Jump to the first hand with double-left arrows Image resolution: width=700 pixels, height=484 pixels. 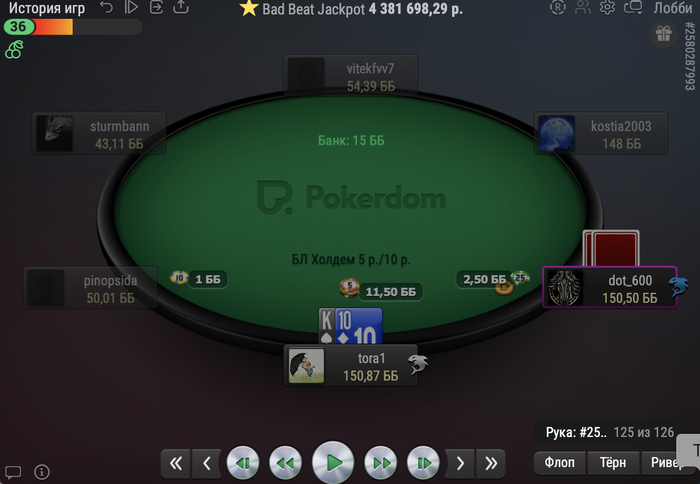click(x=176, y=463)
